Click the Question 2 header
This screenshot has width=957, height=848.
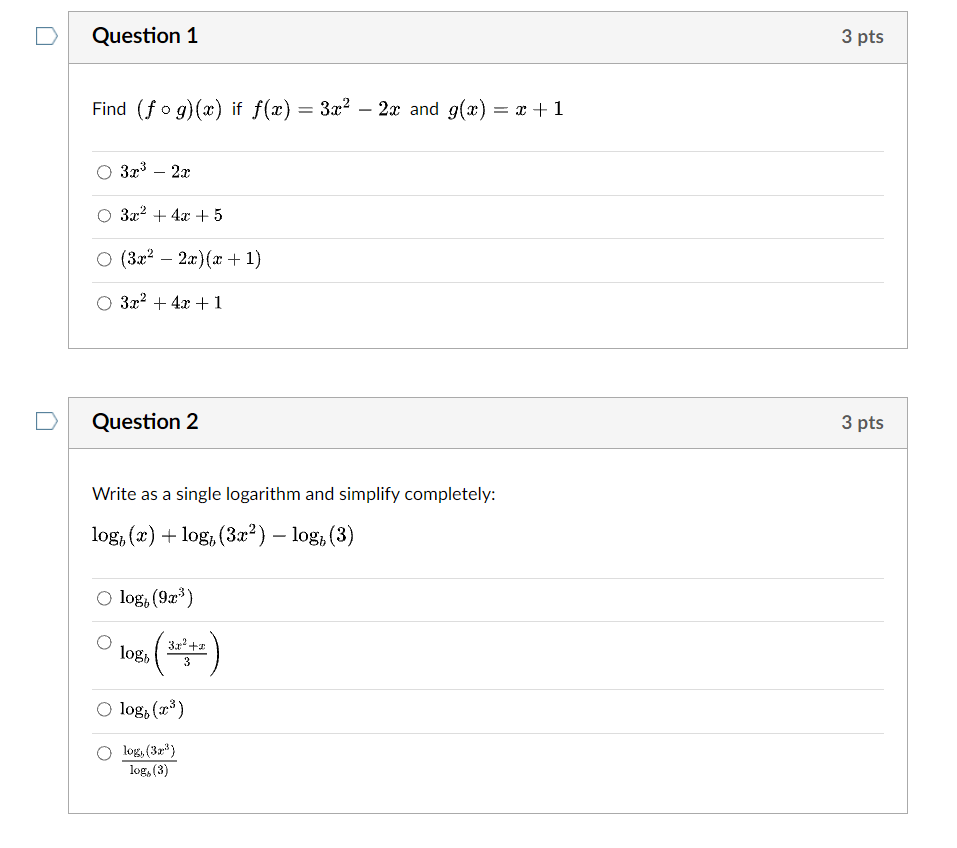[145, 422]
